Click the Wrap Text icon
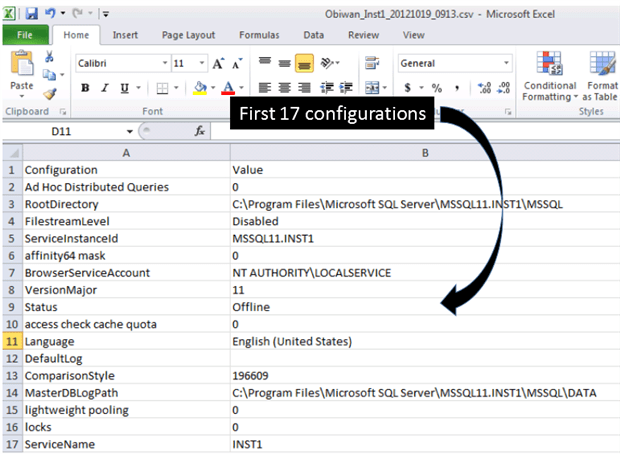 coord(372,63)
